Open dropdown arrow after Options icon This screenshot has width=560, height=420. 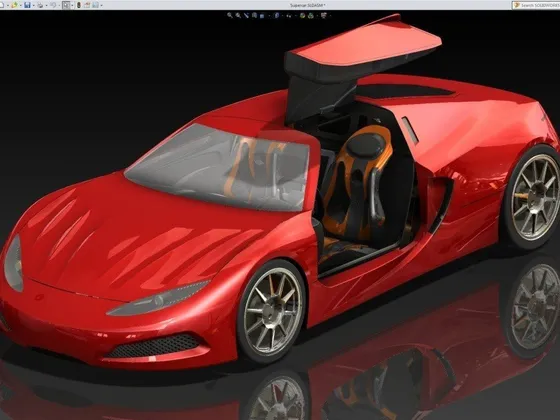tap(101, 5)
